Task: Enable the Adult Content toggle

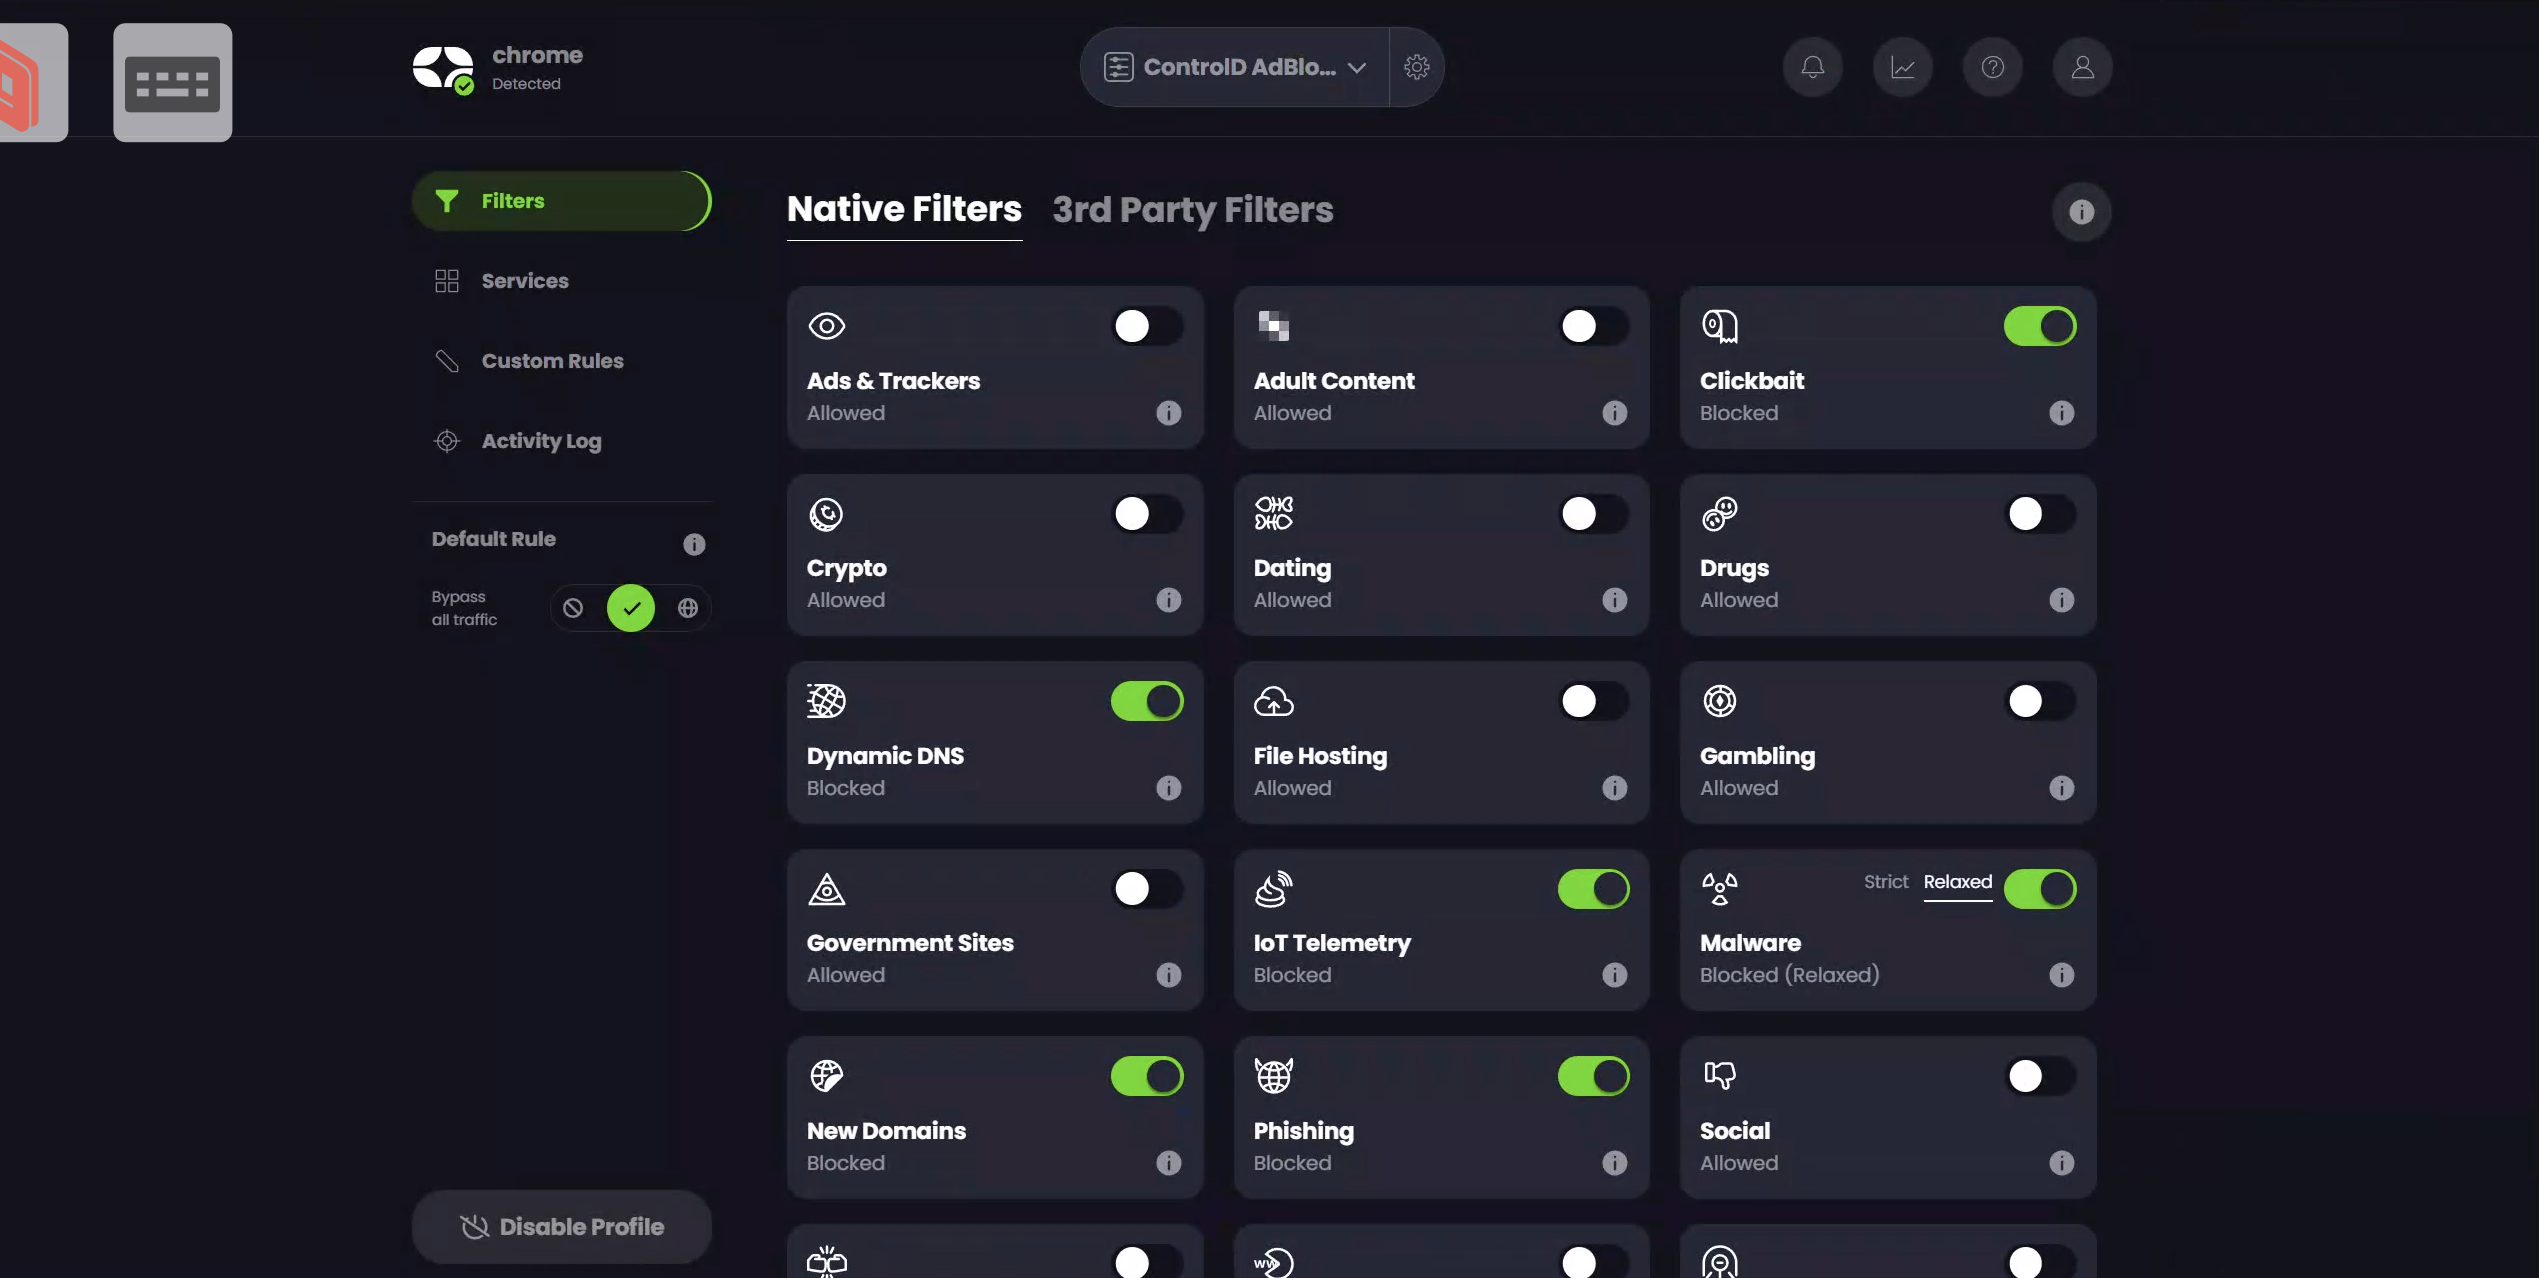Action: pyautogui.click(x=1593, y=326)
